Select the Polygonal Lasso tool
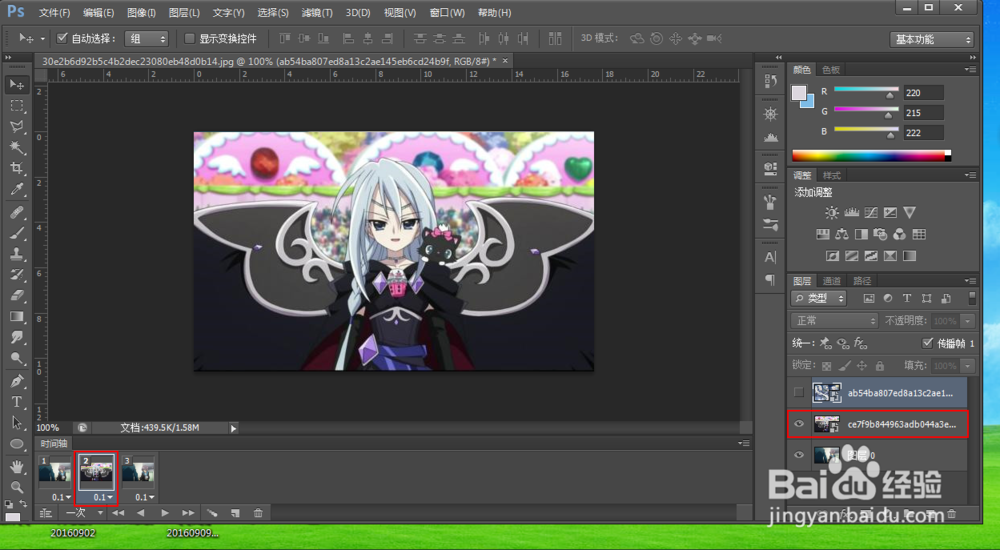Viewport: 1000px width, 550px height. pyautogui.click(x=17, y=126)
